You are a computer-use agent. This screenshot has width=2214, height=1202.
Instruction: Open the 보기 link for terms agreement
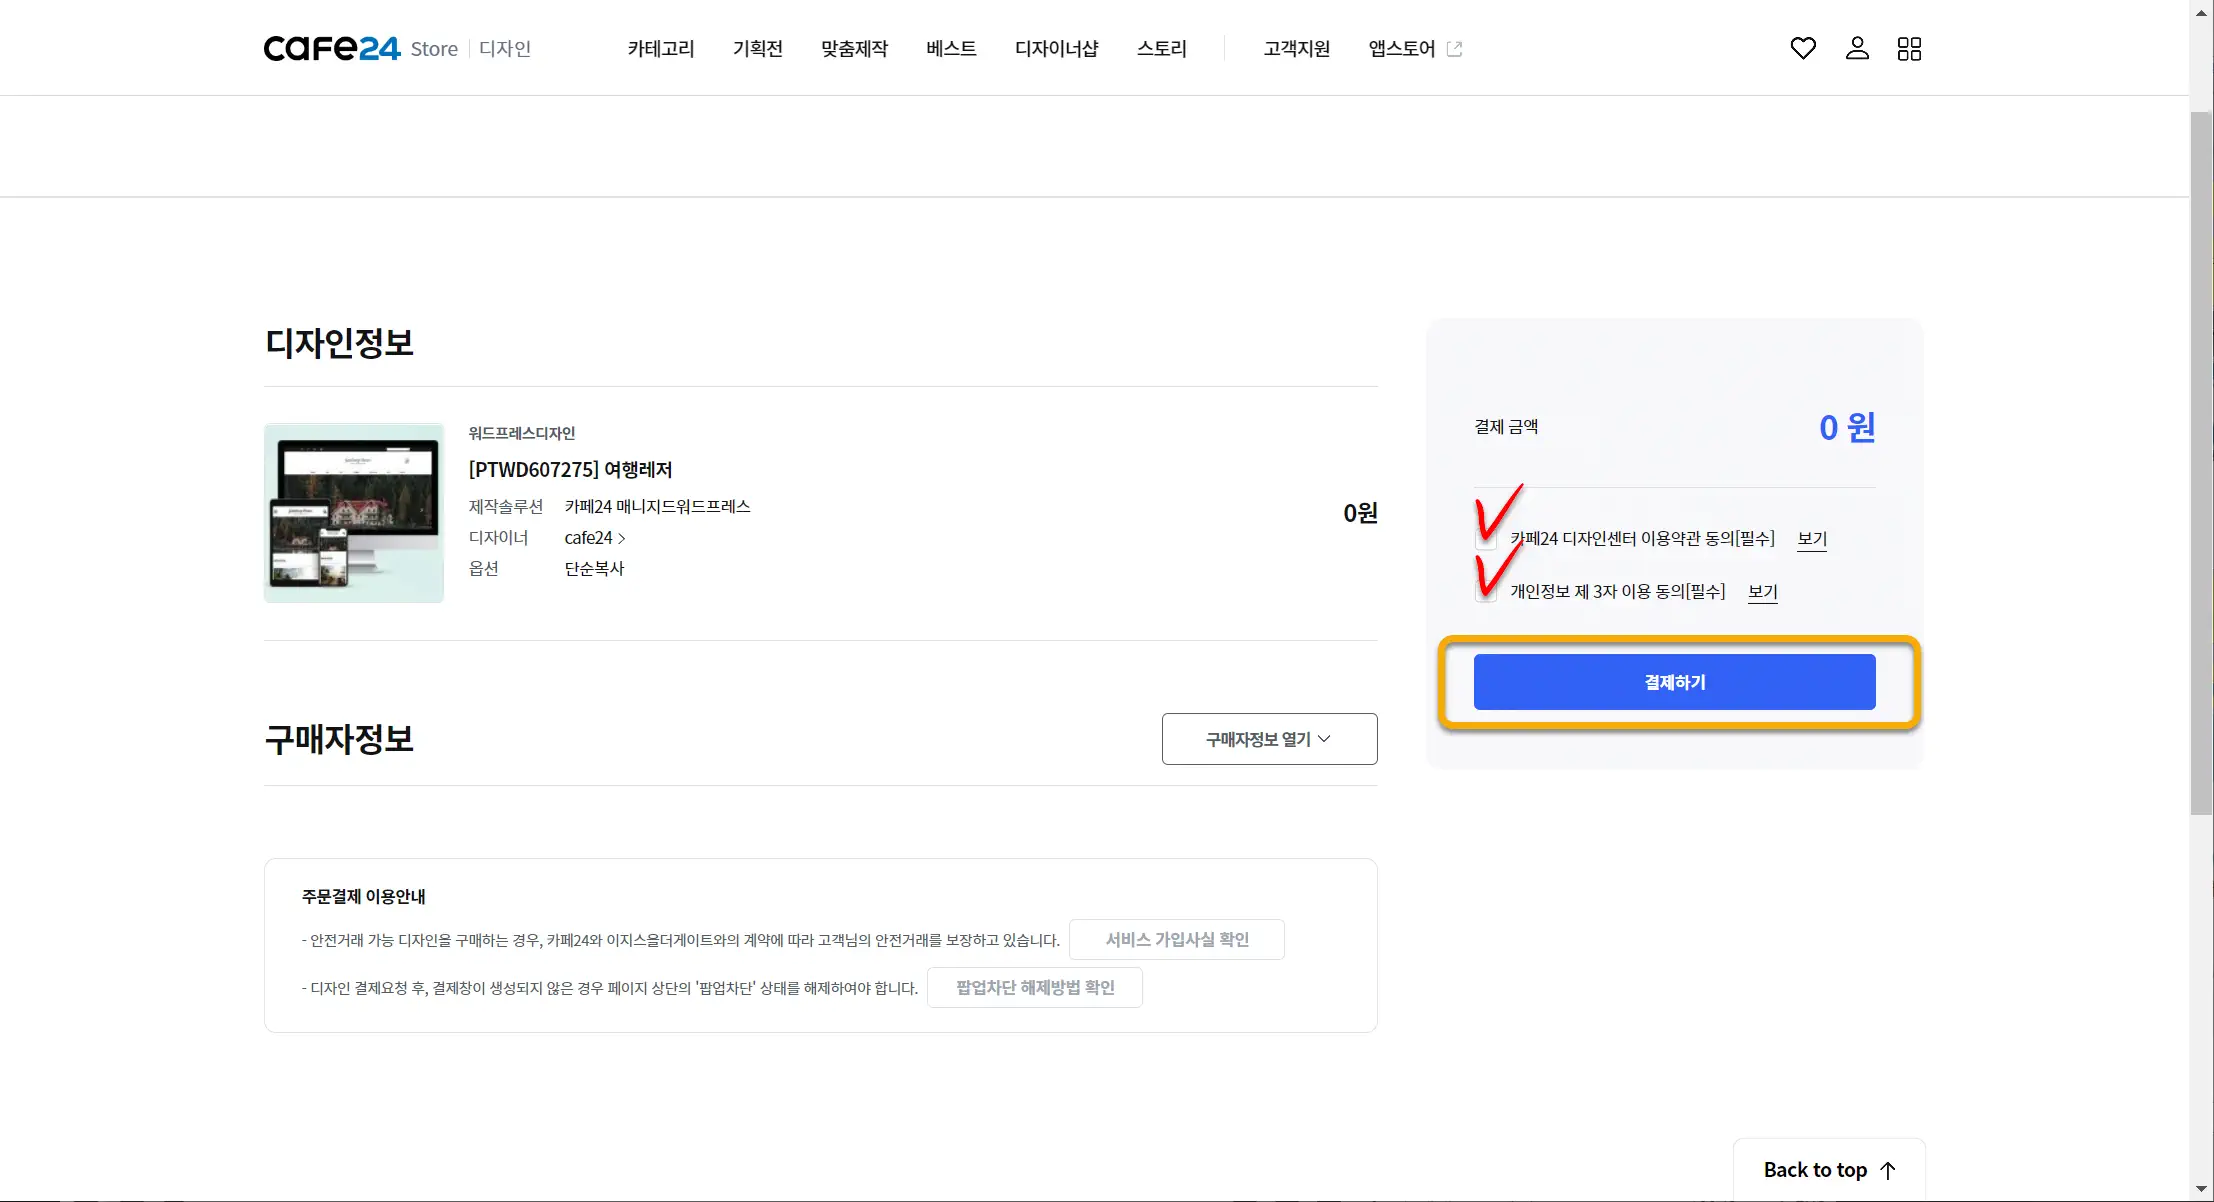(x=1811, y=539)
